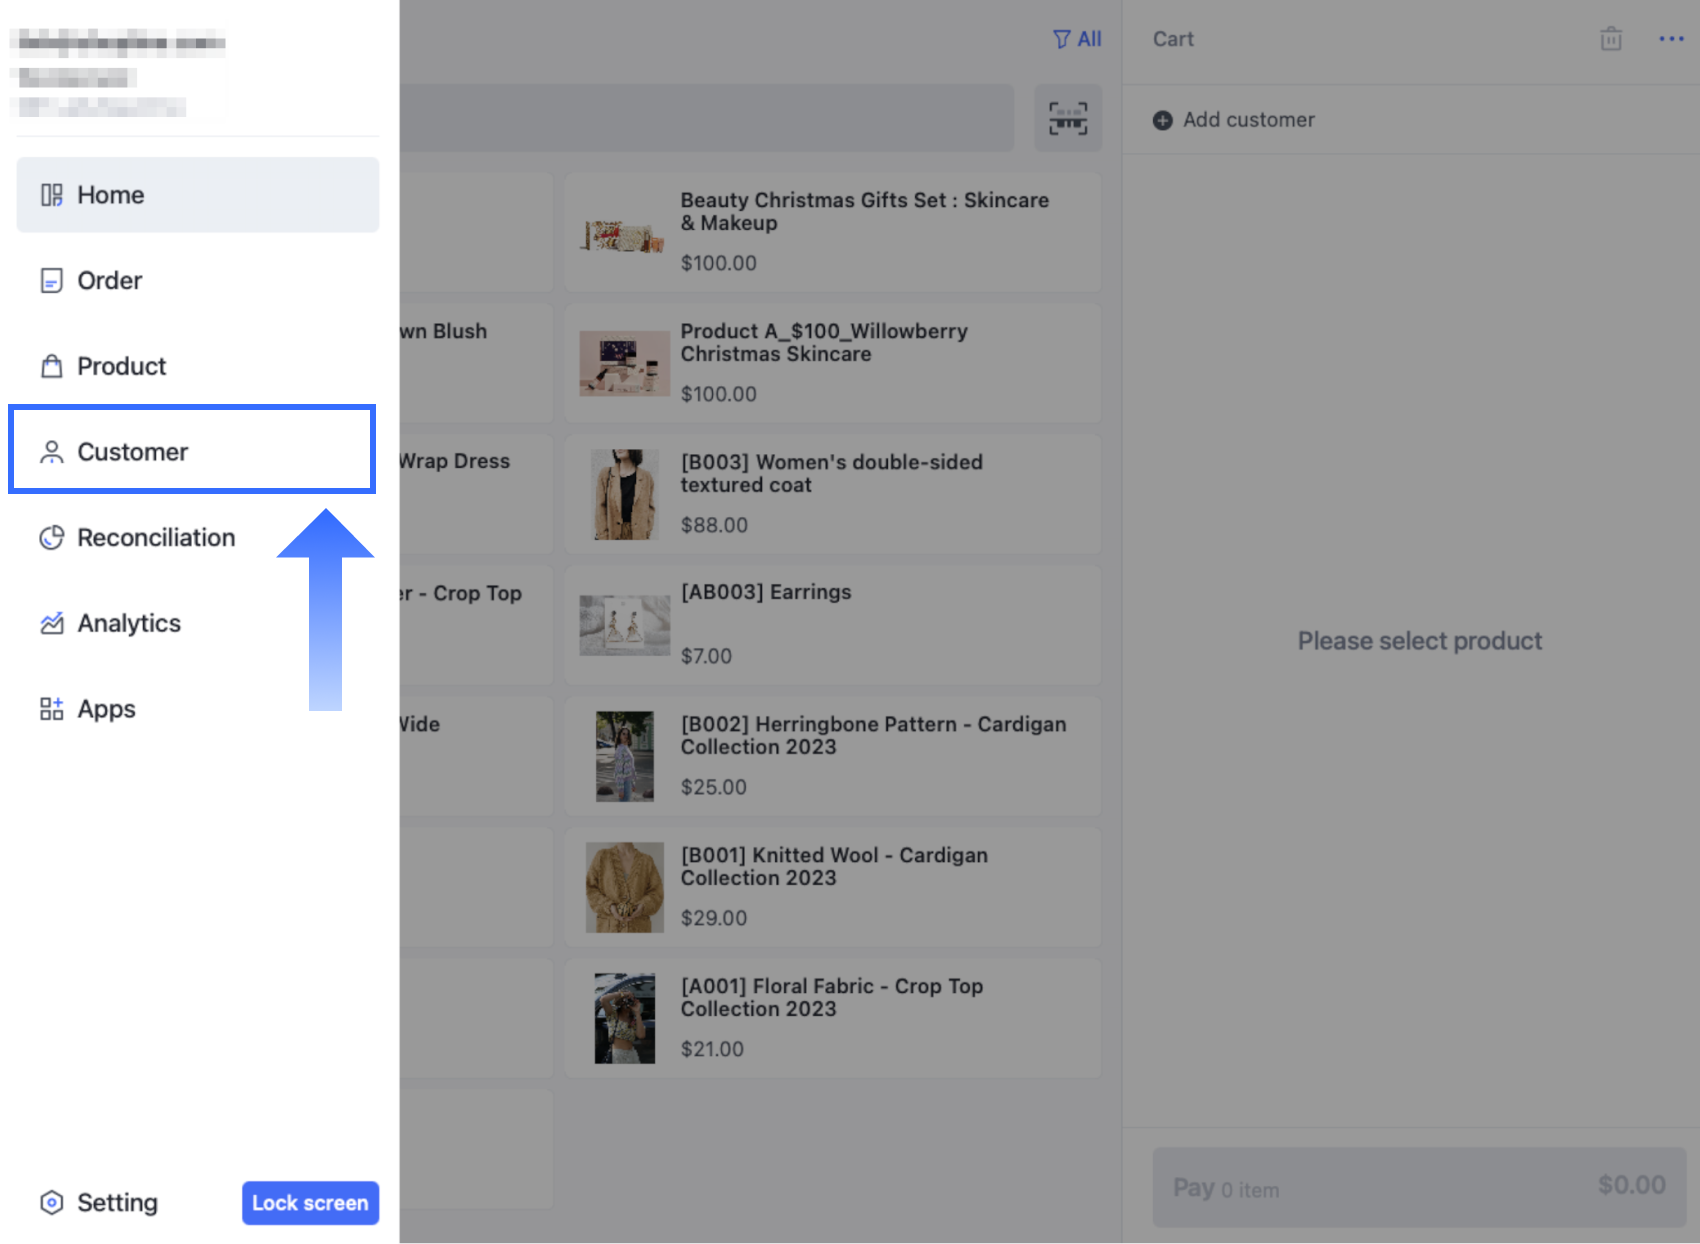This screenshot has width=1700, height=1244.
Task: Click the Customer person icon
Action: (51, 452)
